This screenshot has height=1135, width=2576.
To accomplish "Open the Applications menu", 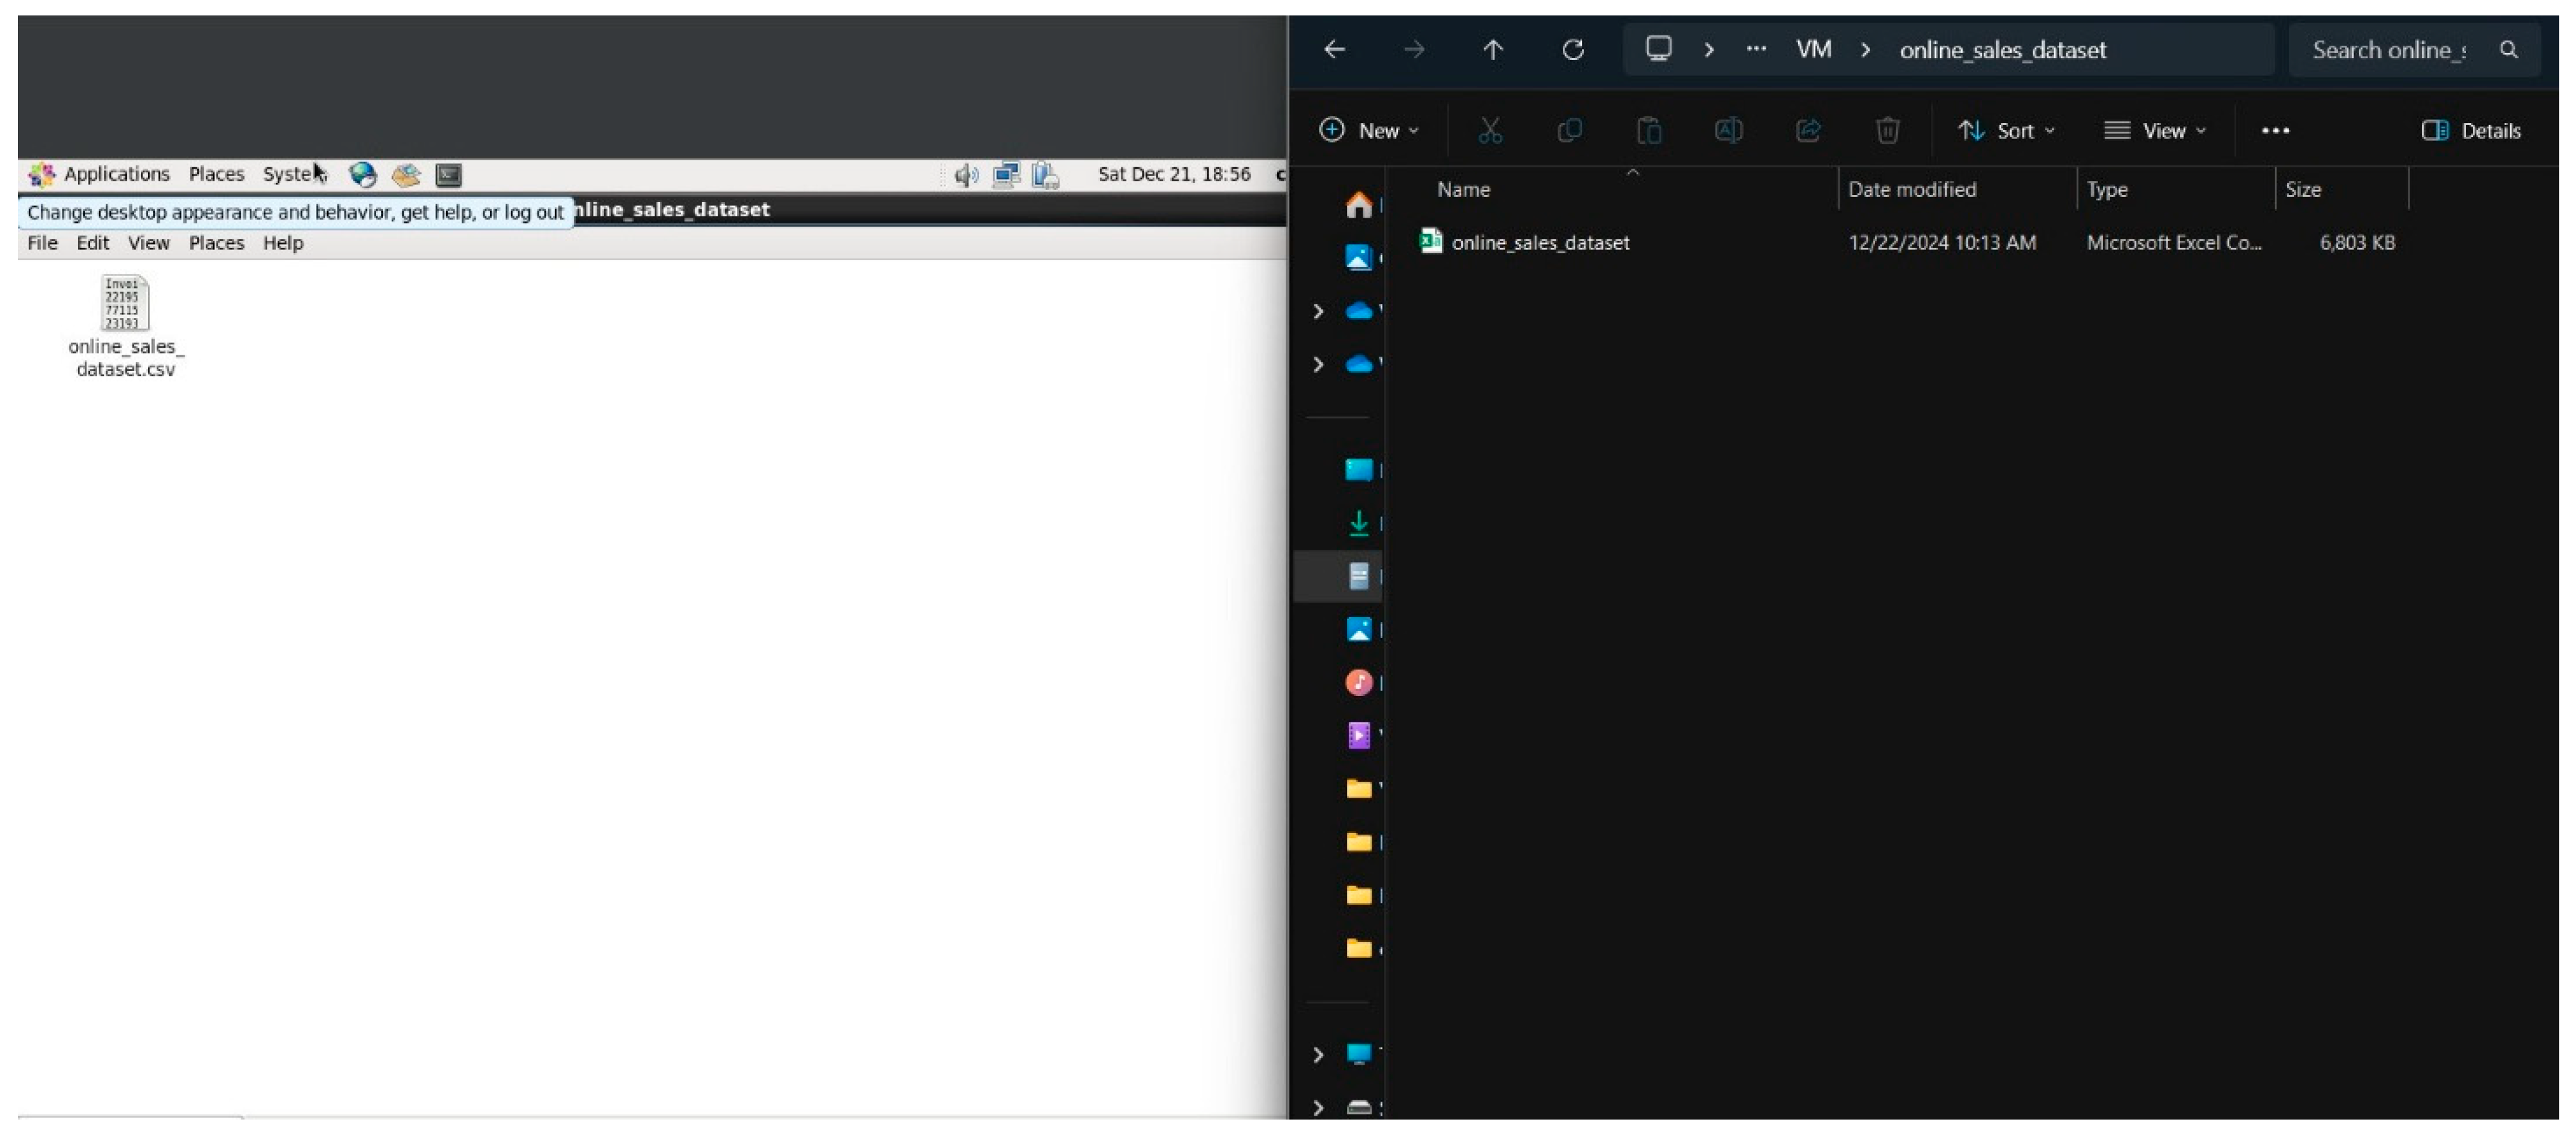I will [116, 174].
